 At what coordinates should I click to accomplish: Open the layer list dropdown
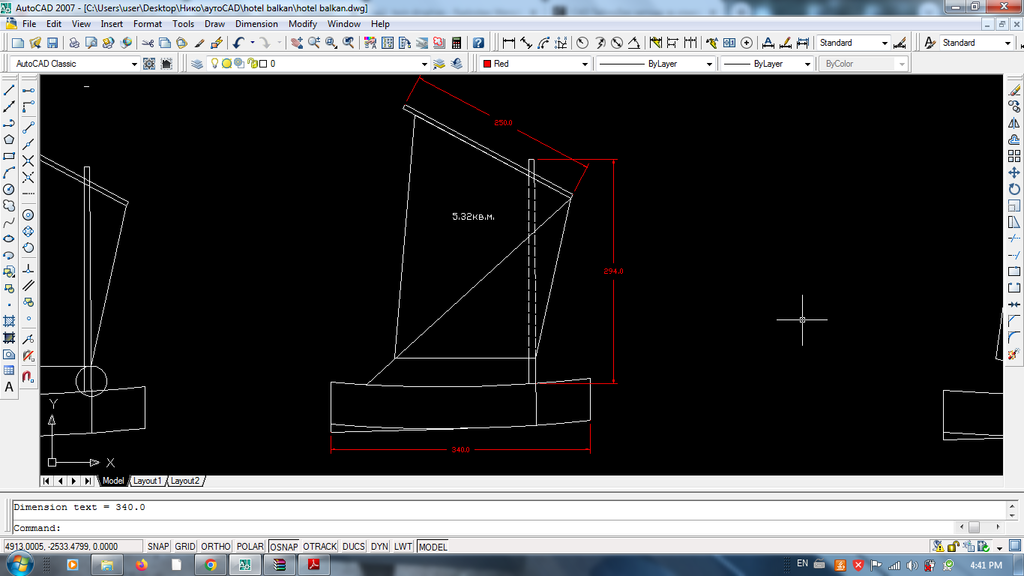pos(424,64)
